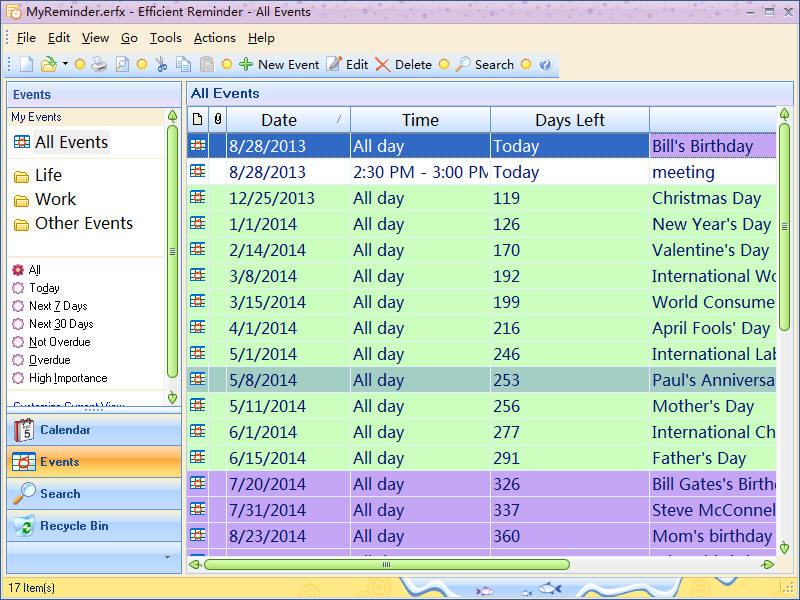The height and width of the screenshot is (600, 800).
Task: Expand navigation pane options arrow at bottom
Action: (x=167, y=557)
